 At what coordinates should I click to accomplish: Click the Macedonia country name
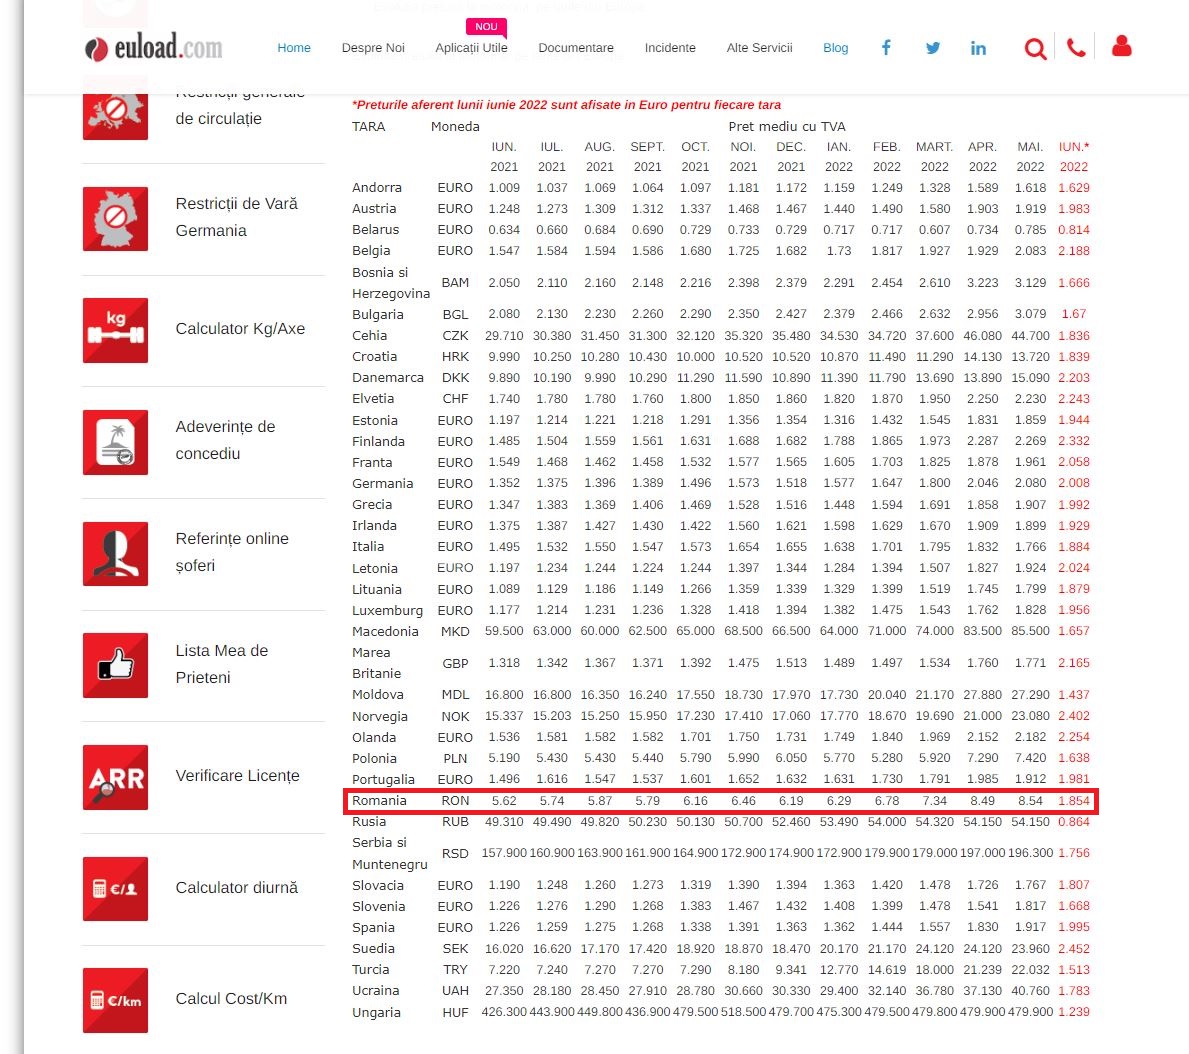click(x=385, y=631)
